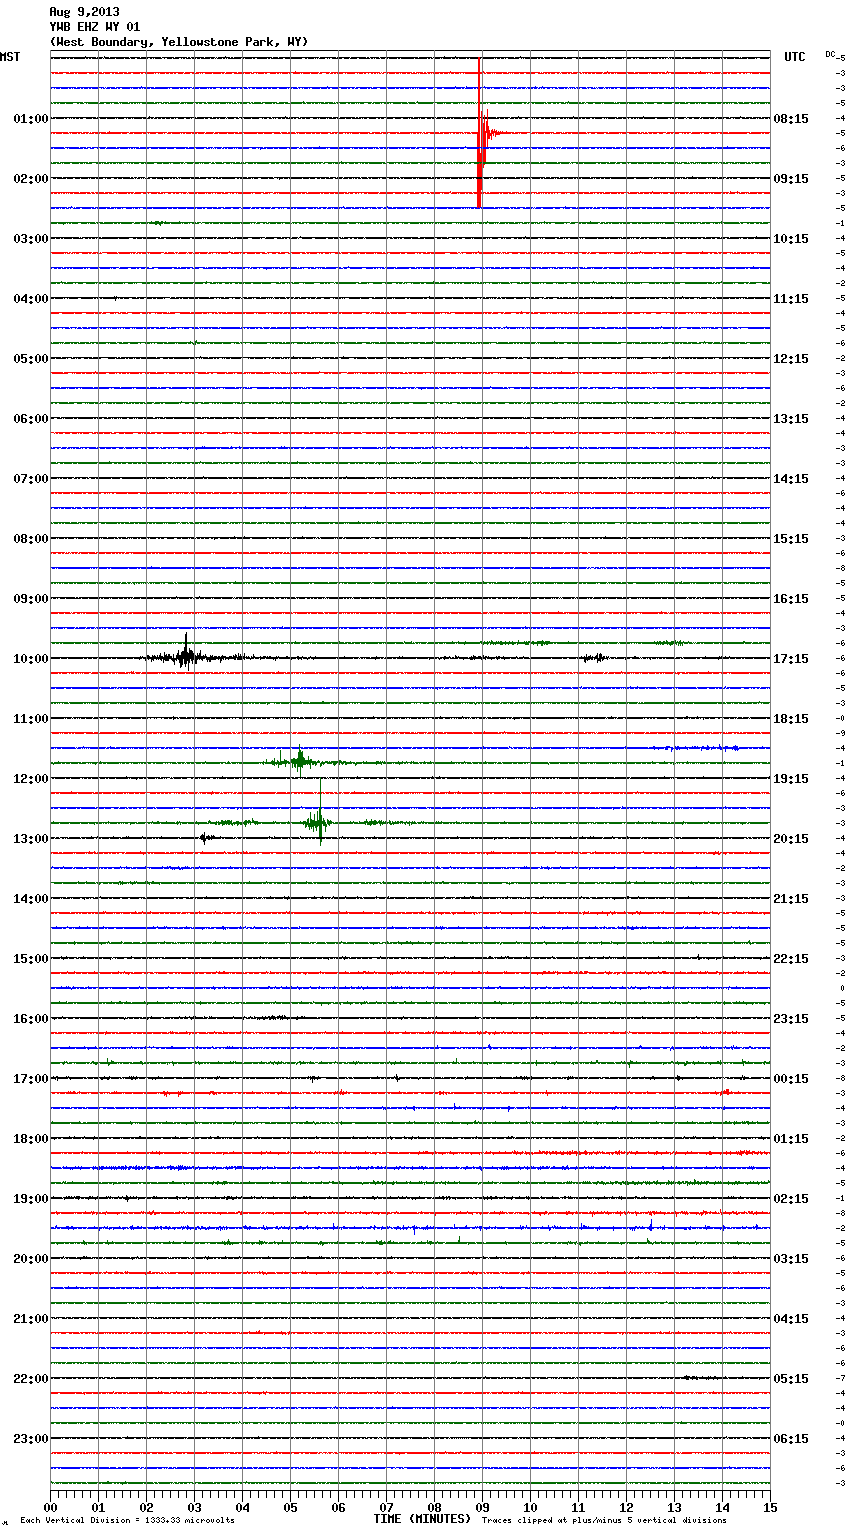Select the 02:00 MST time label

click(x=31, y=179)
